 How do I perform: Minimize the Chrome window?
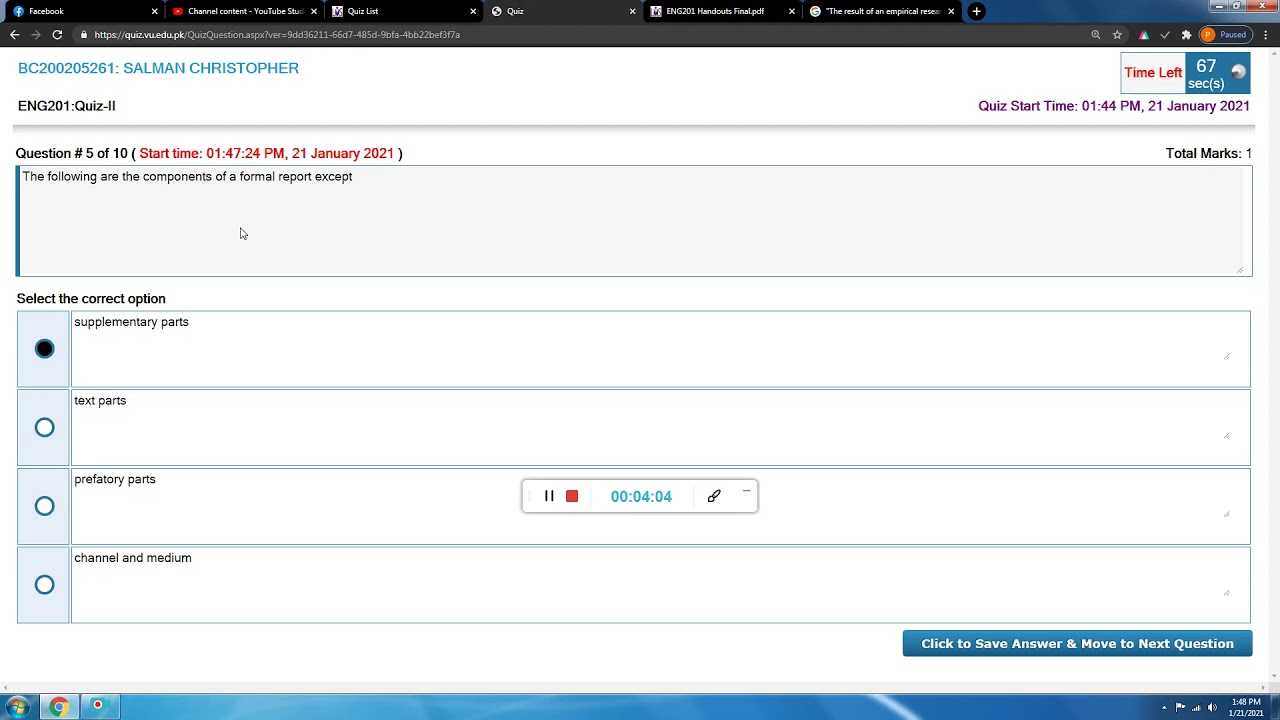click(1217, 5)
